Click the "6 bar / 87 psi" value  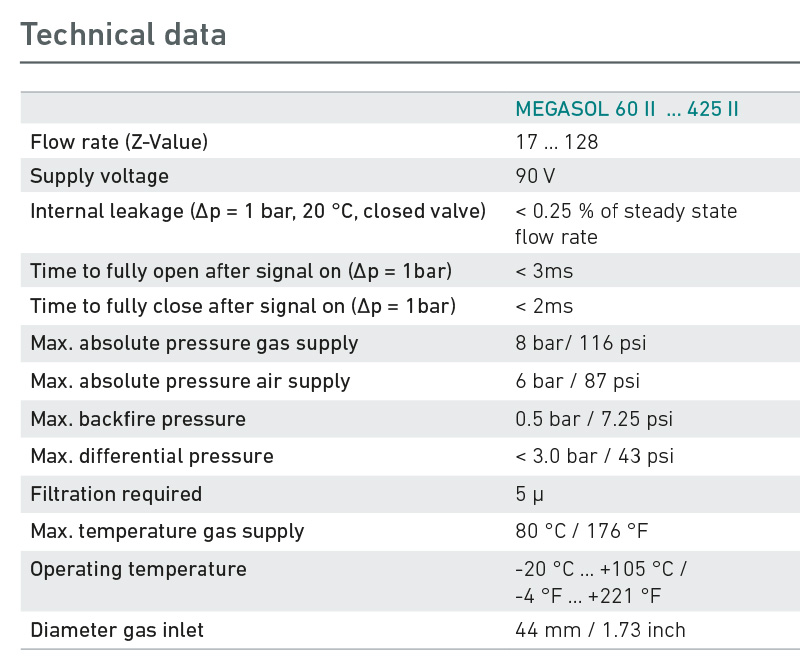click(577, 381)
